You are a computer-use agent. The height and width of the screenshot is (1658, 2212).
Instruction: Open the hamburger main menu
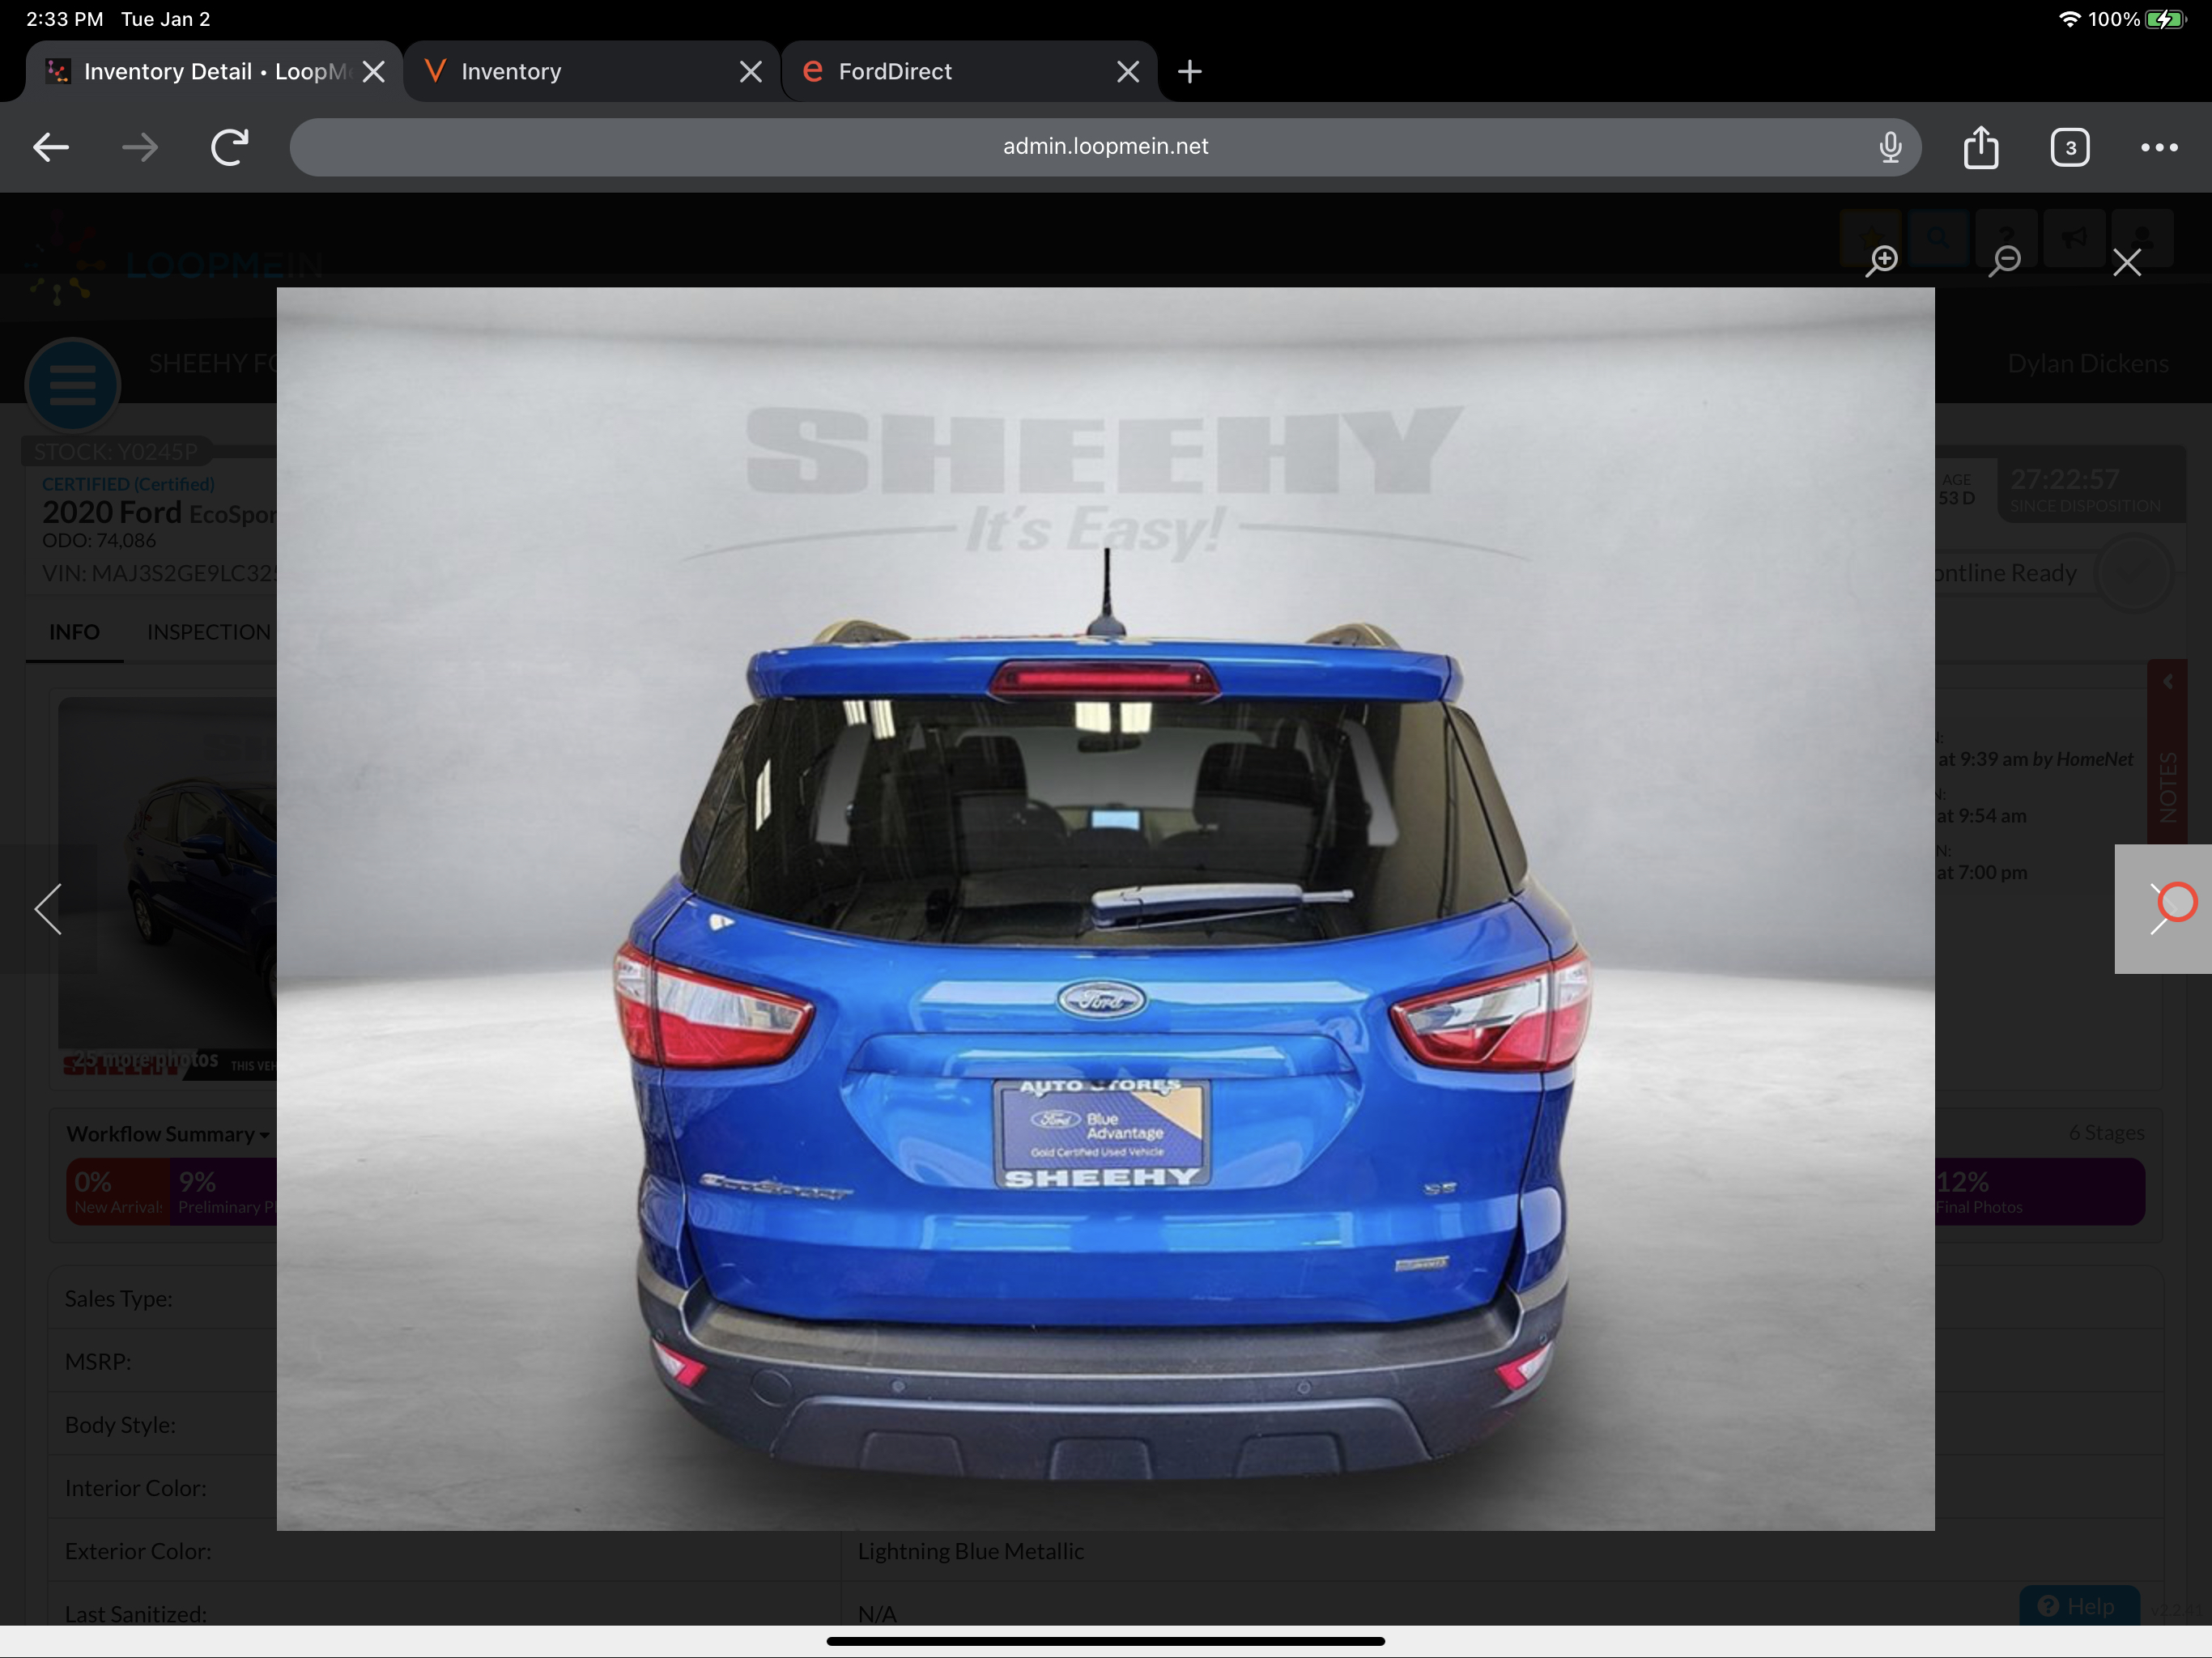click(x=72, y=385)
